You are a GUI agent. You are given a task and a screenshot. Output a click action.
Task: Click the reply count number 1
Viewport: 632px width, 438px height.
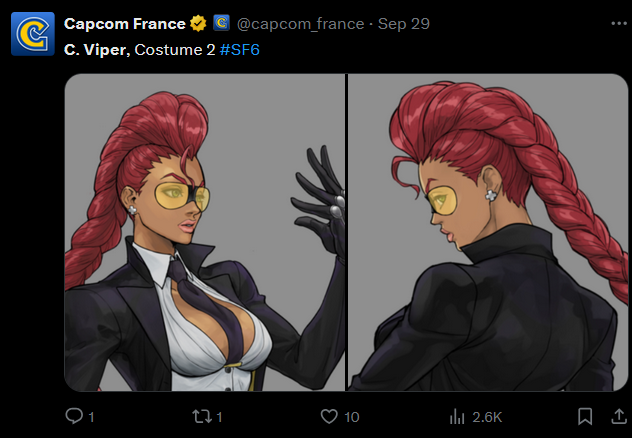tap(91, 417)
